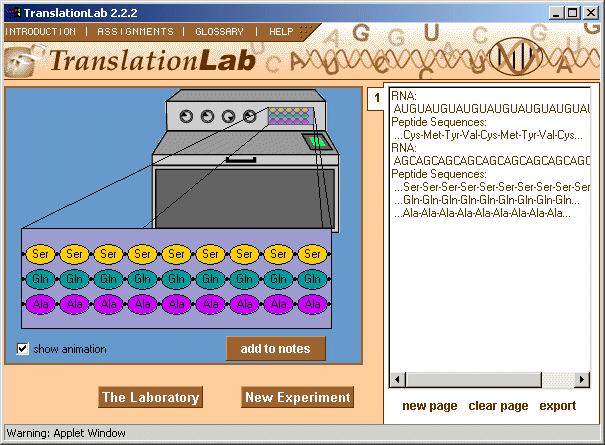Click clear page in notes panel

[x=498, y=406]
